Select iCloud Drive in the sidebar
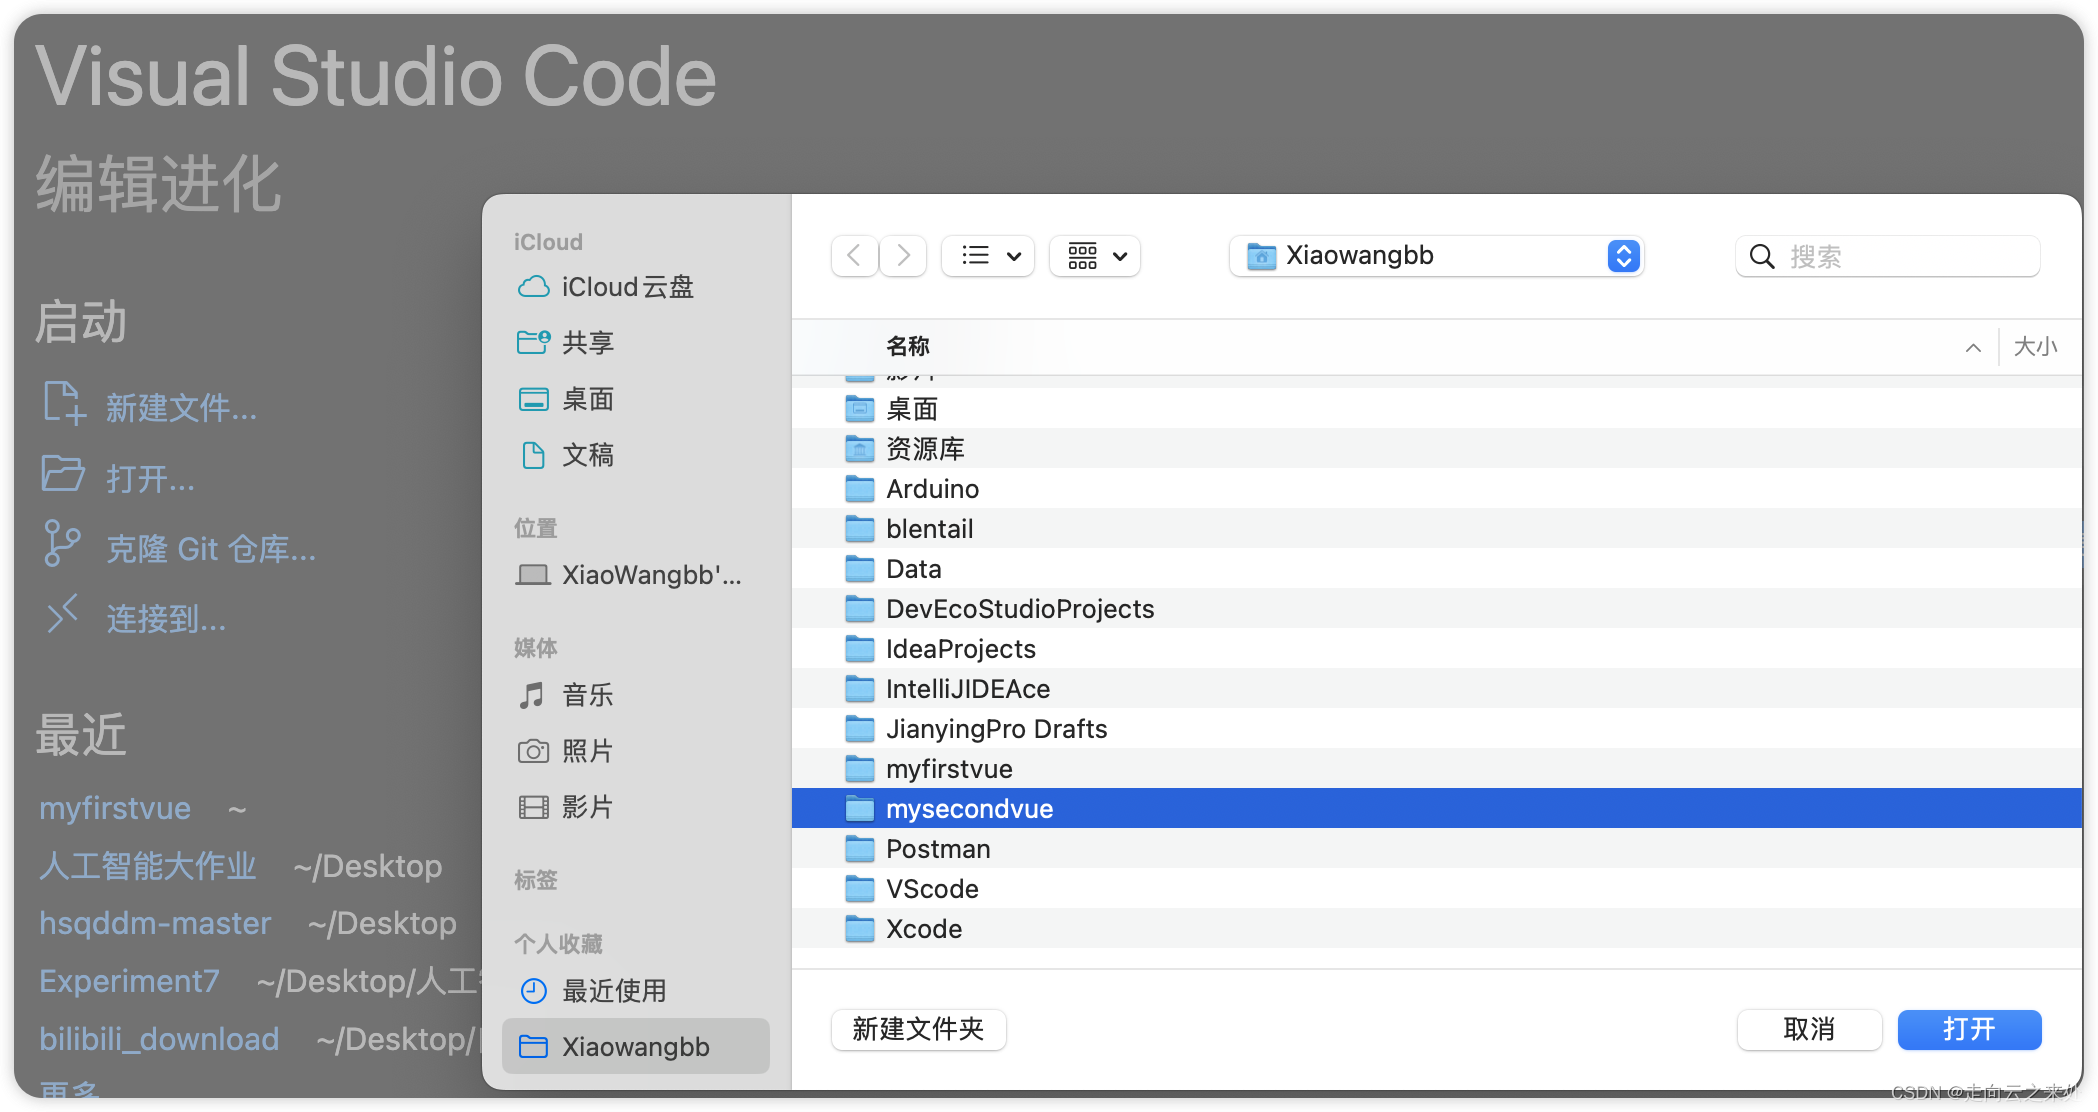The image size is (2098, 1112). [626, 287]
